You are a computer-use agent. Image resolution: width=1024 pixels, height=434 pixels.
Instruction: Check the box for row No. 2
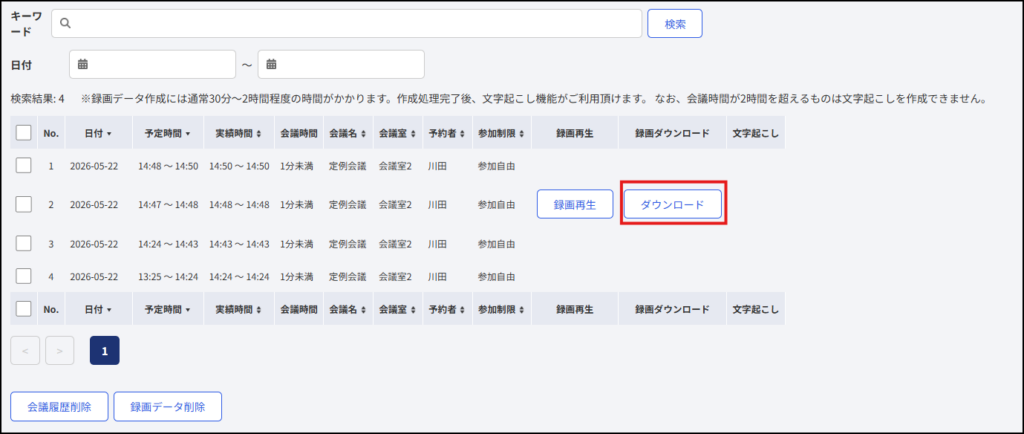click(24, 204)
